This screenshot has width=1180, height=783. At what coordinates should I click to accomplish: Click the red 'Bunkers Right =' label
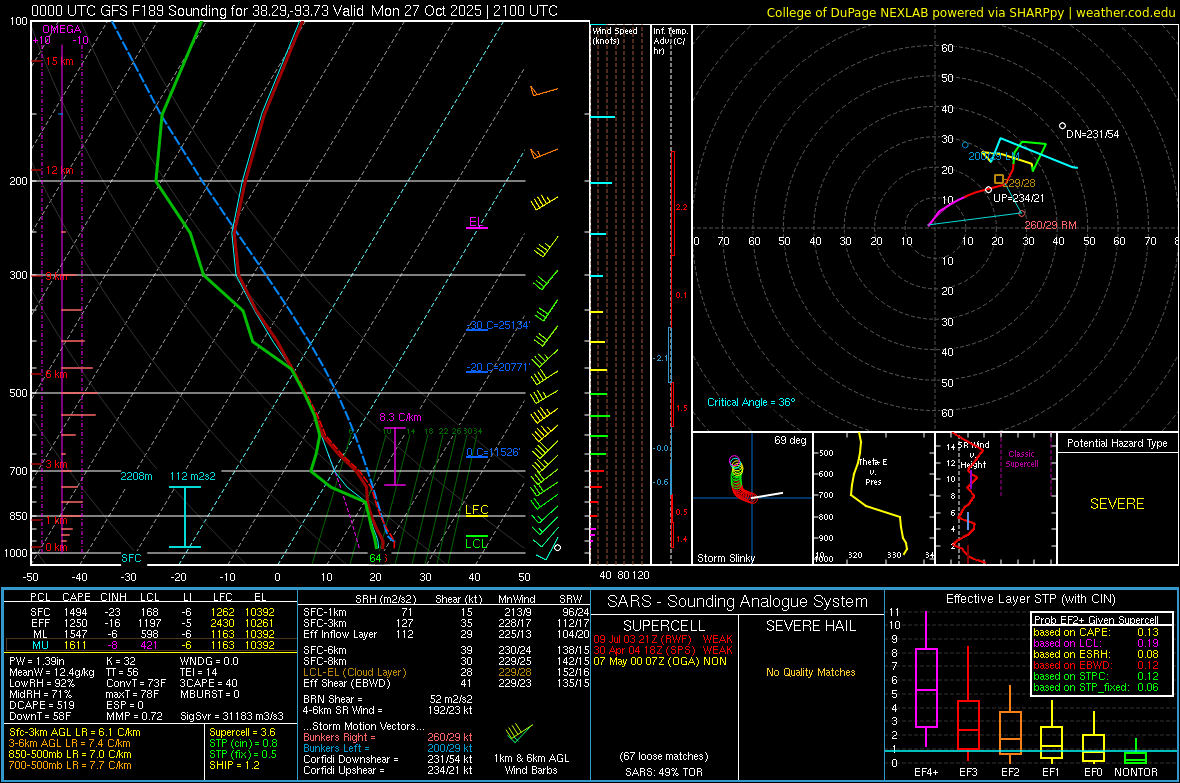pos(339,738)
